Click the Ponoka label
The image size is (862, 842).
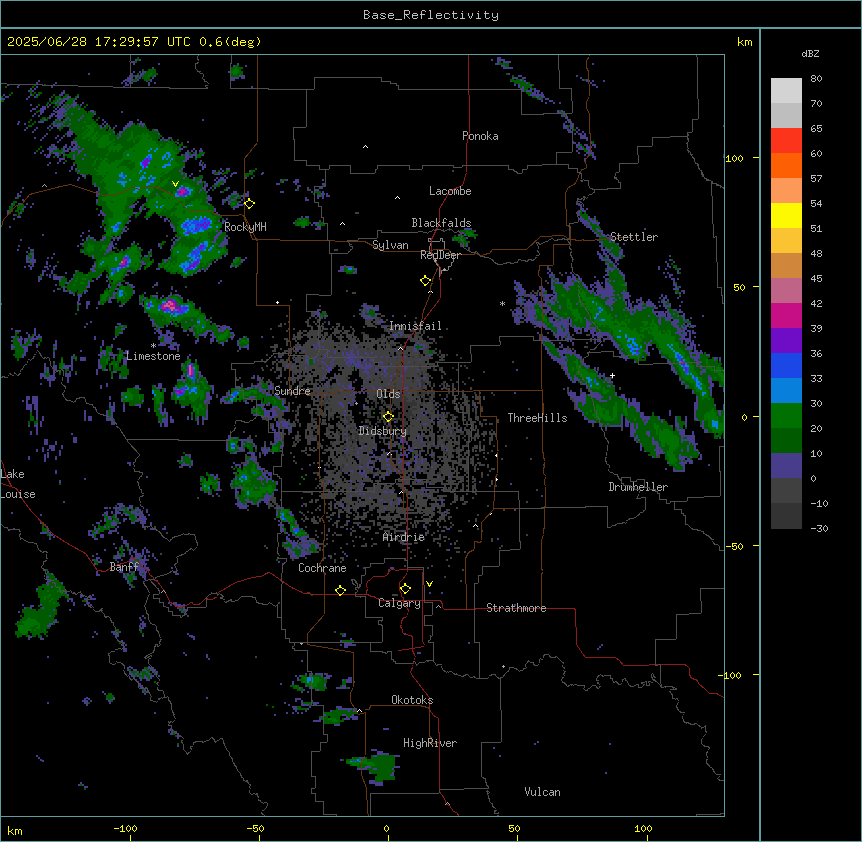coord(480,136)
